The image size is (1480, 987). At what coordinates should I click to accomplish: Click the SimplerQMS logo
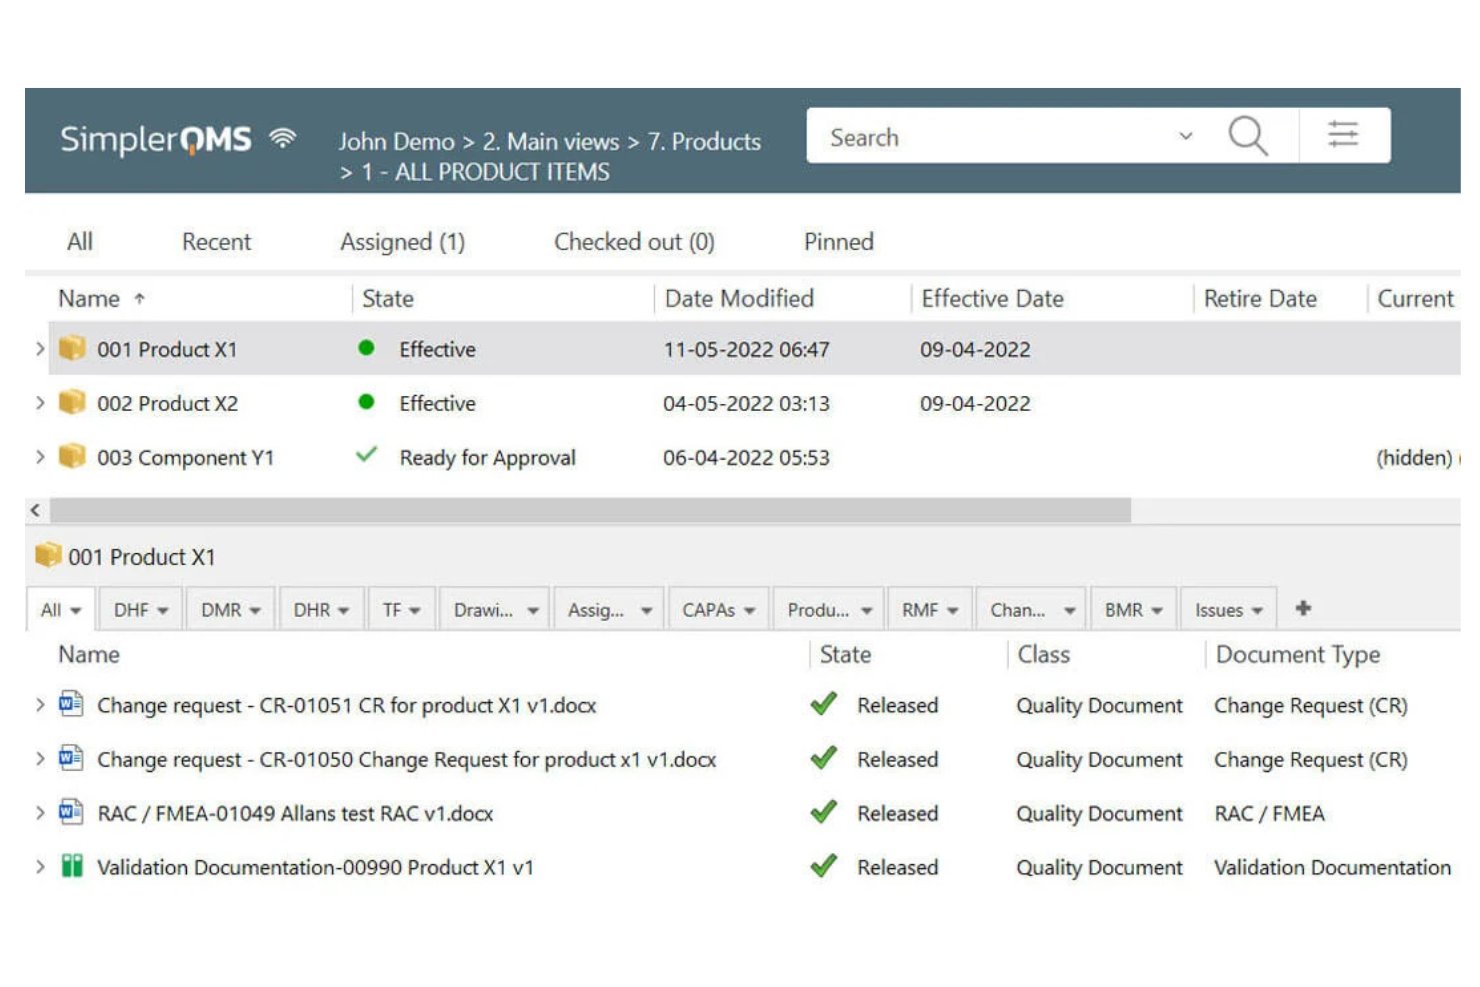tap(160, 139)
